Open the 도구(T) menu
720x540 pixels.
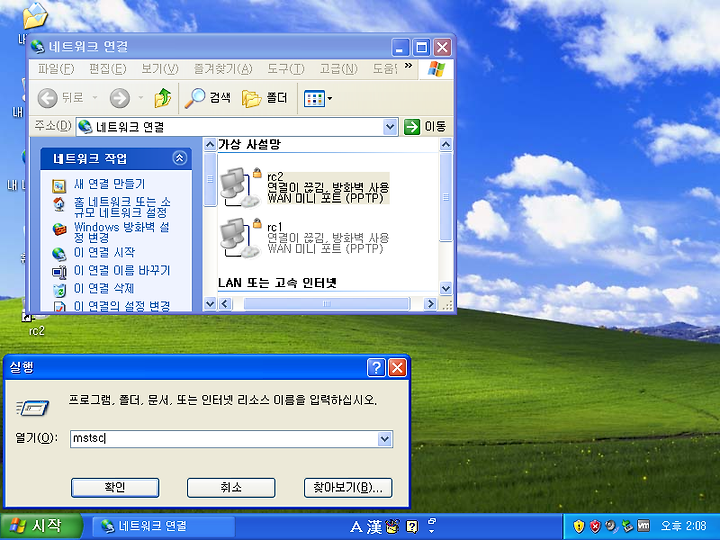[x=286, y=69]
